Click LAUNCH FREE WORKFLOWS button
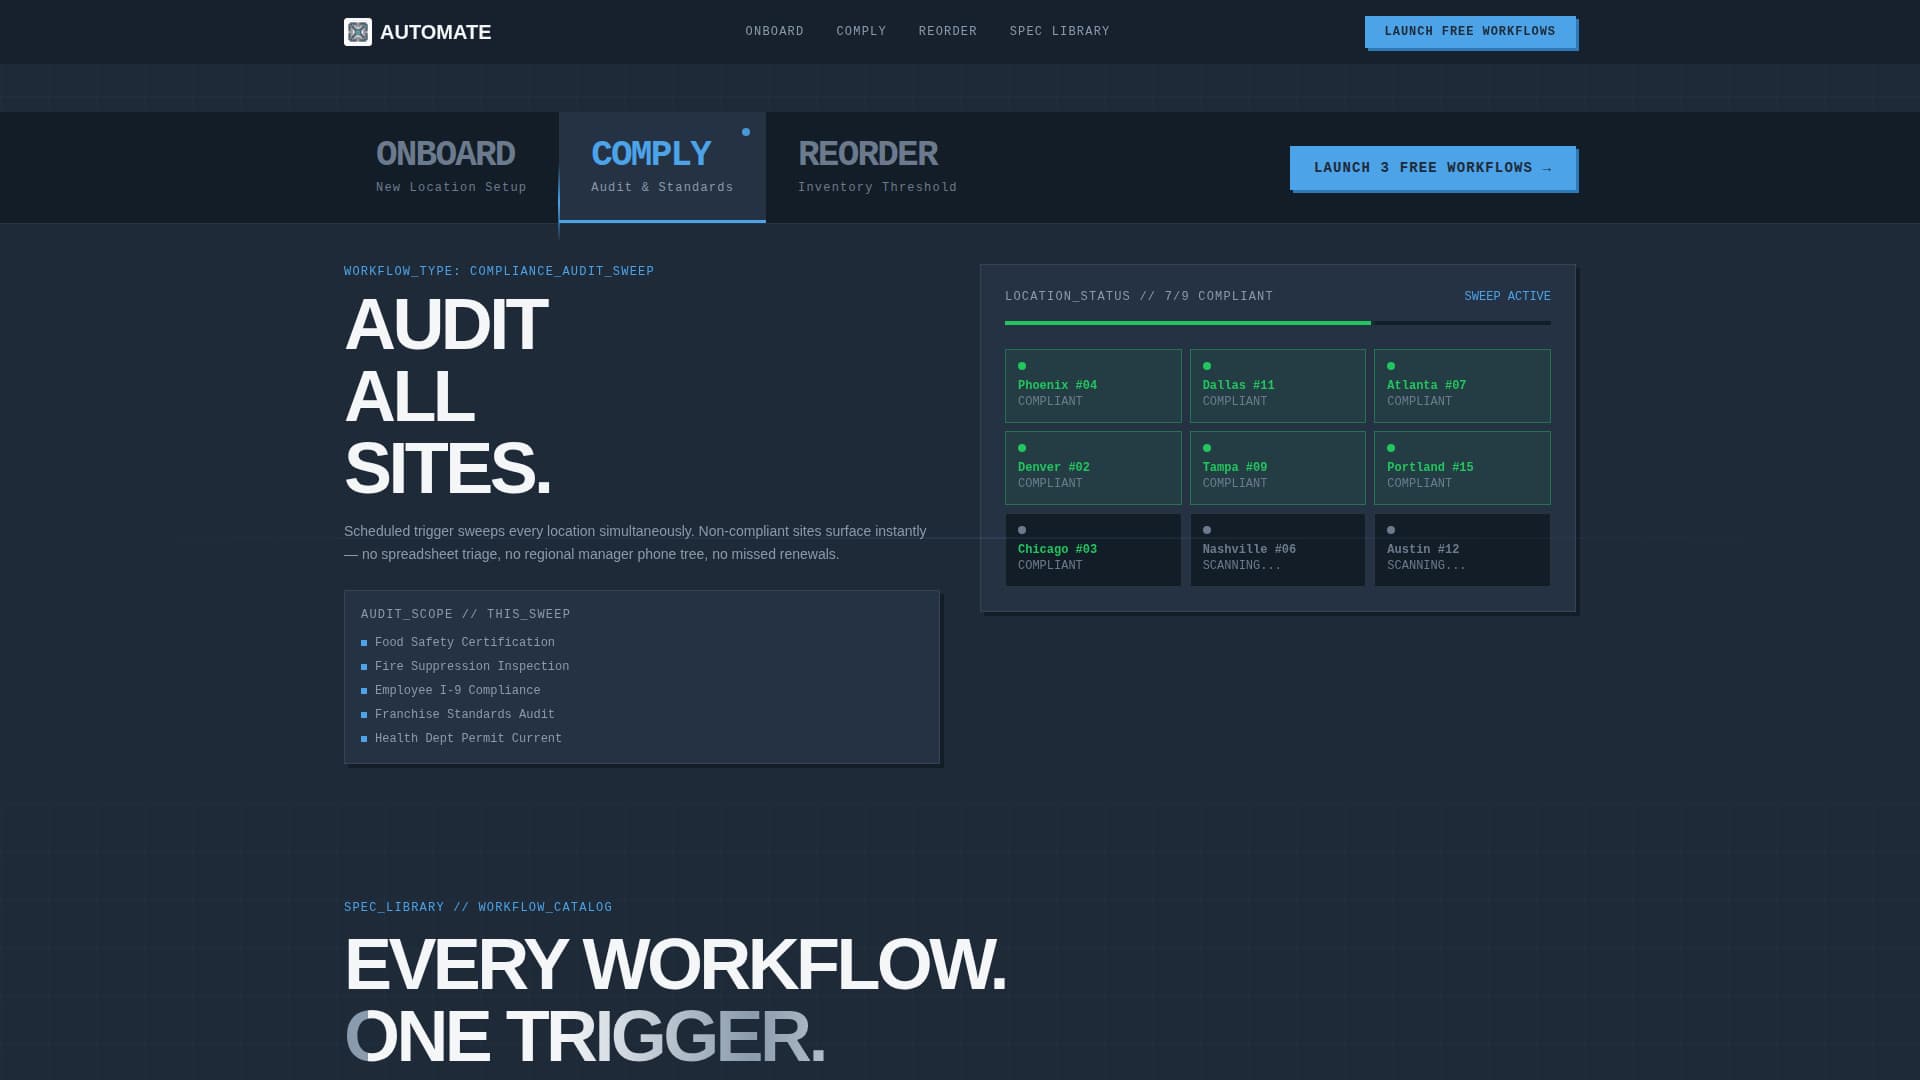The height and width of the screenshot is (1080, 1920). (x=1470, y=31)
